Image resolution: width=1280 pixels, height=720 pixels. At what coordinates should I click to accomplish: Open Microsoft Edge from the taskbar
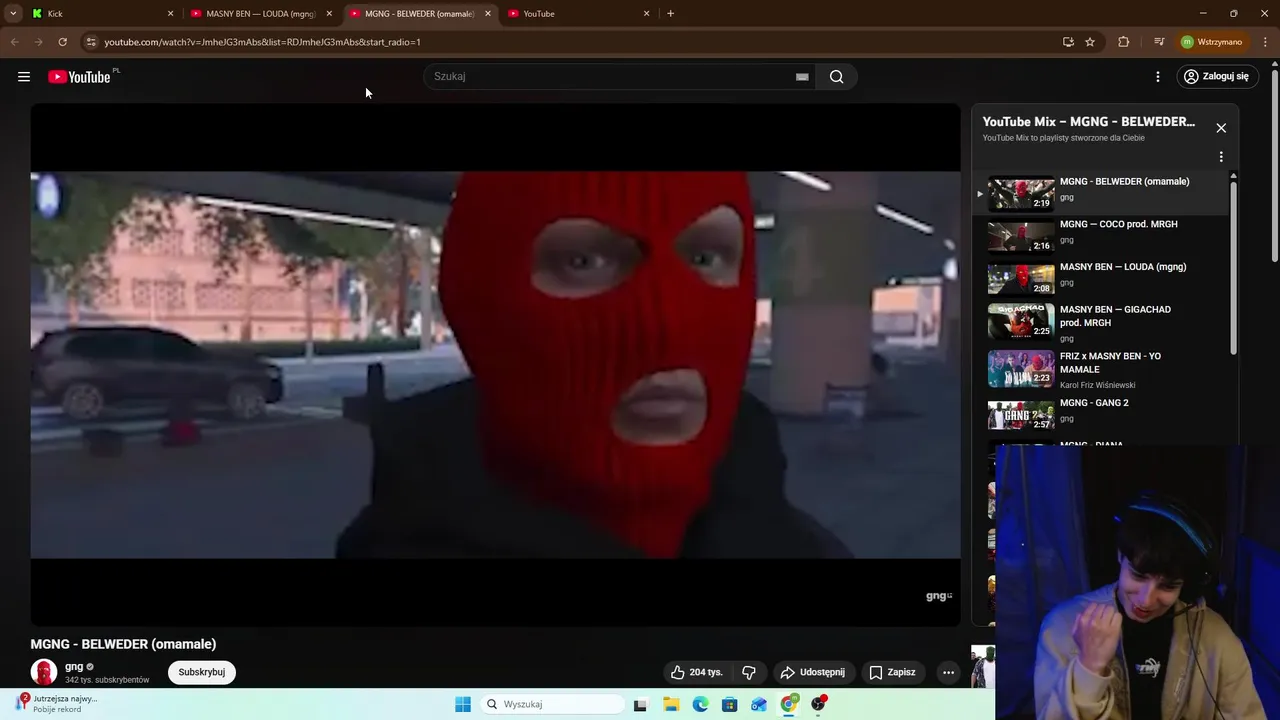[x=700, y=704]
